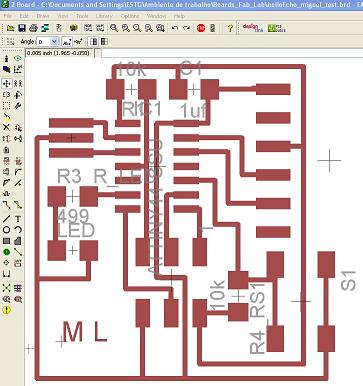Click the Redraw magnifier icon
Viewport: 363px width, 386px height.
pyautogui.click(x=149, y=28)
